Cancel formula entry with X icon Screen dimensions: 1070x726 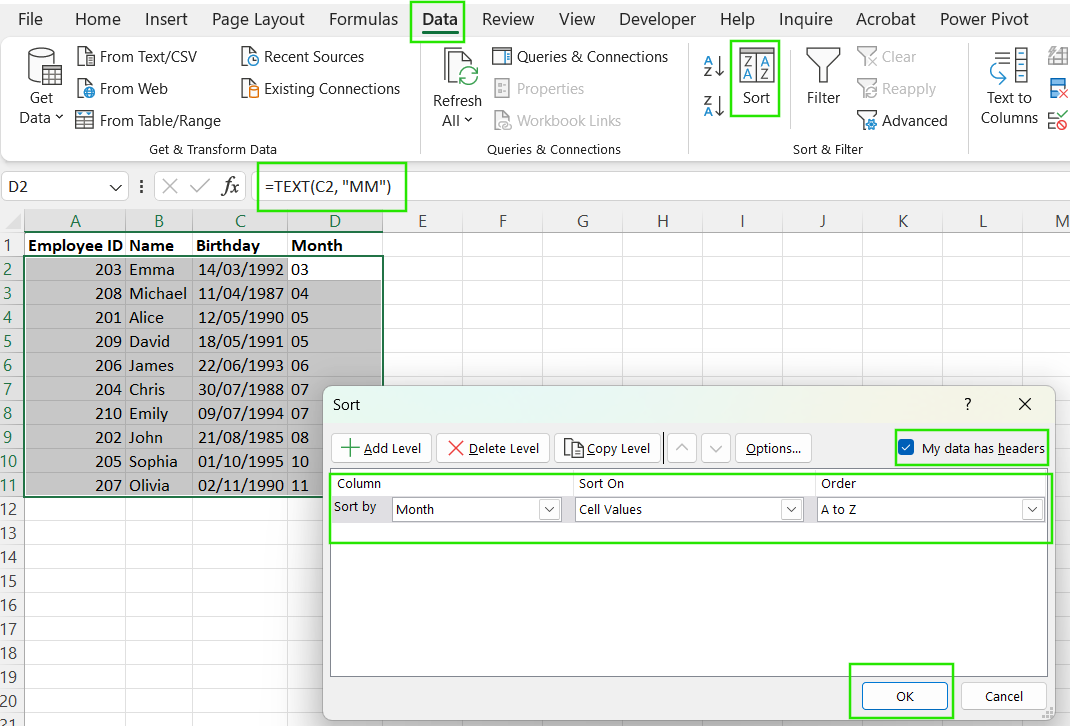(170, 186)
